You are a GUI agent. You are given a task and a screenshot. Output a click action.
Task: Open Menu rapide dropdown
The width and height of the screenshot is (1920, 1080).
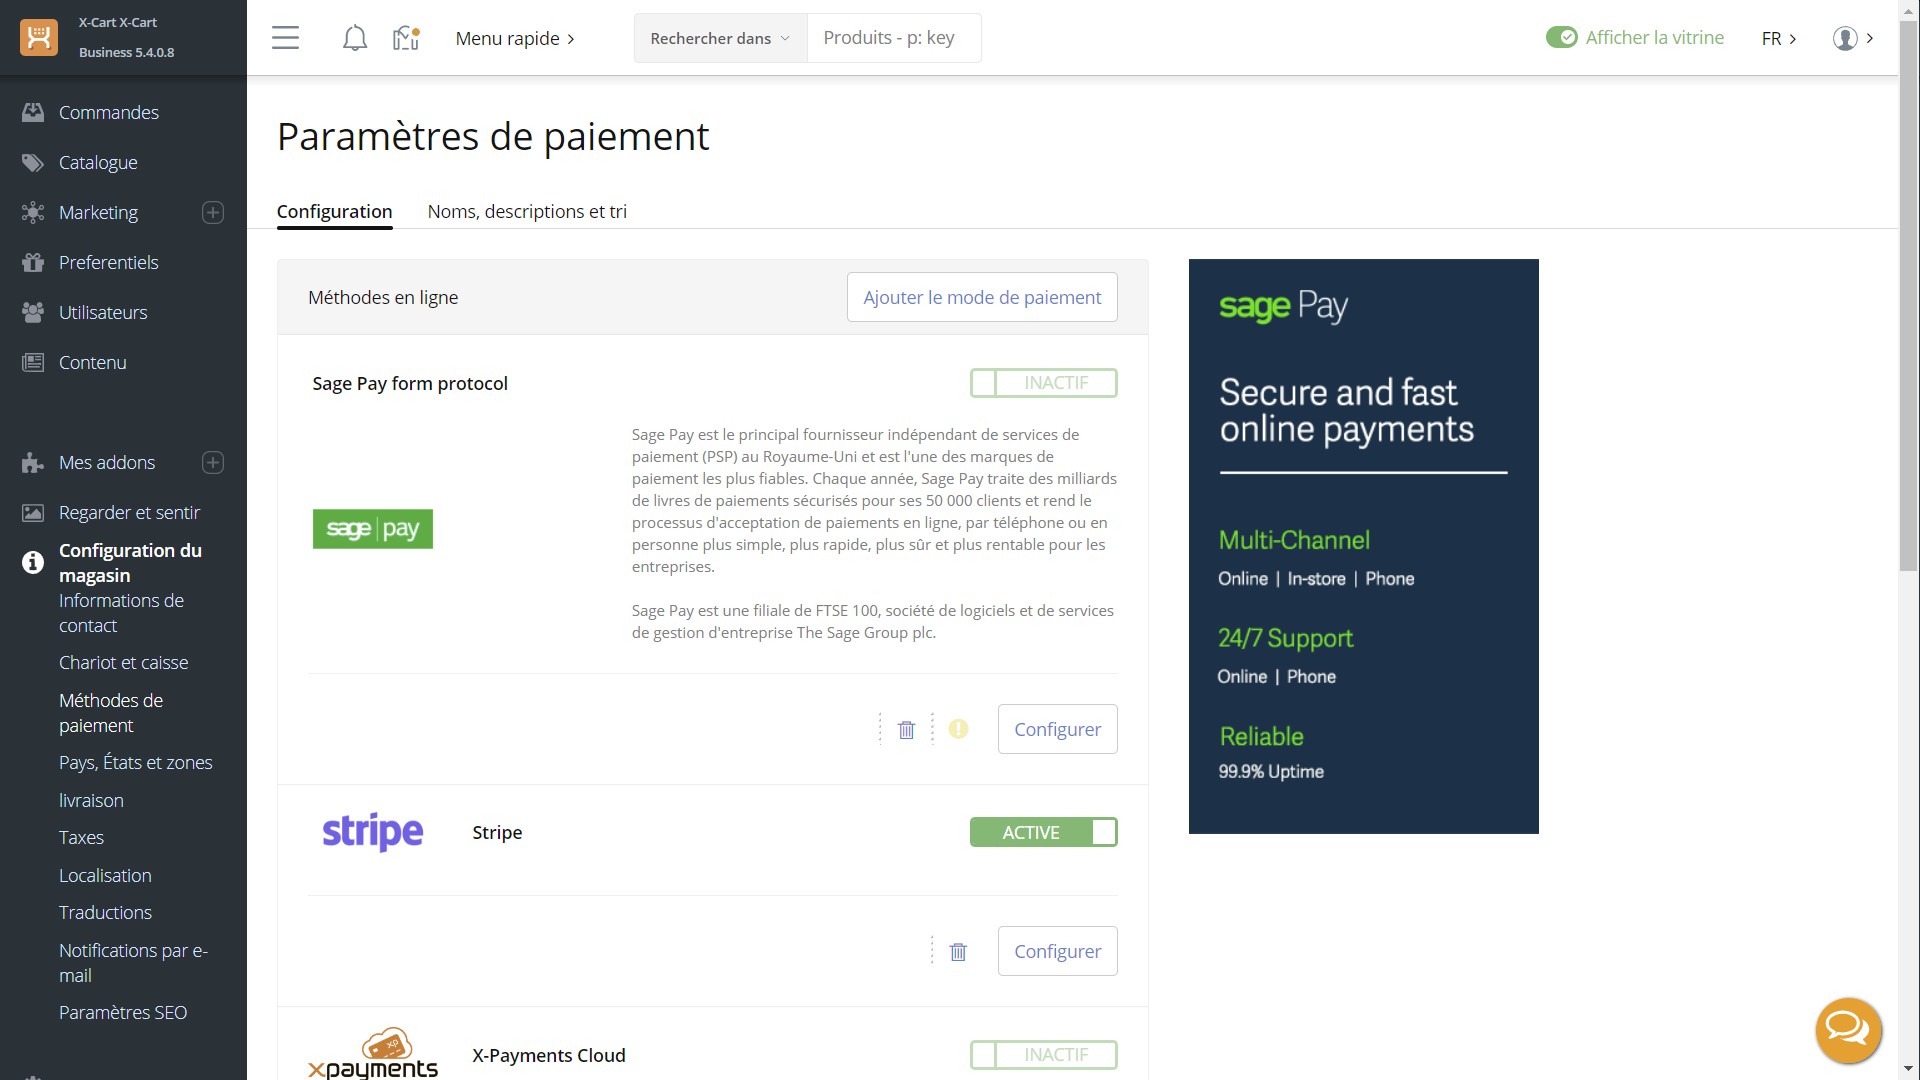point(515,38)
